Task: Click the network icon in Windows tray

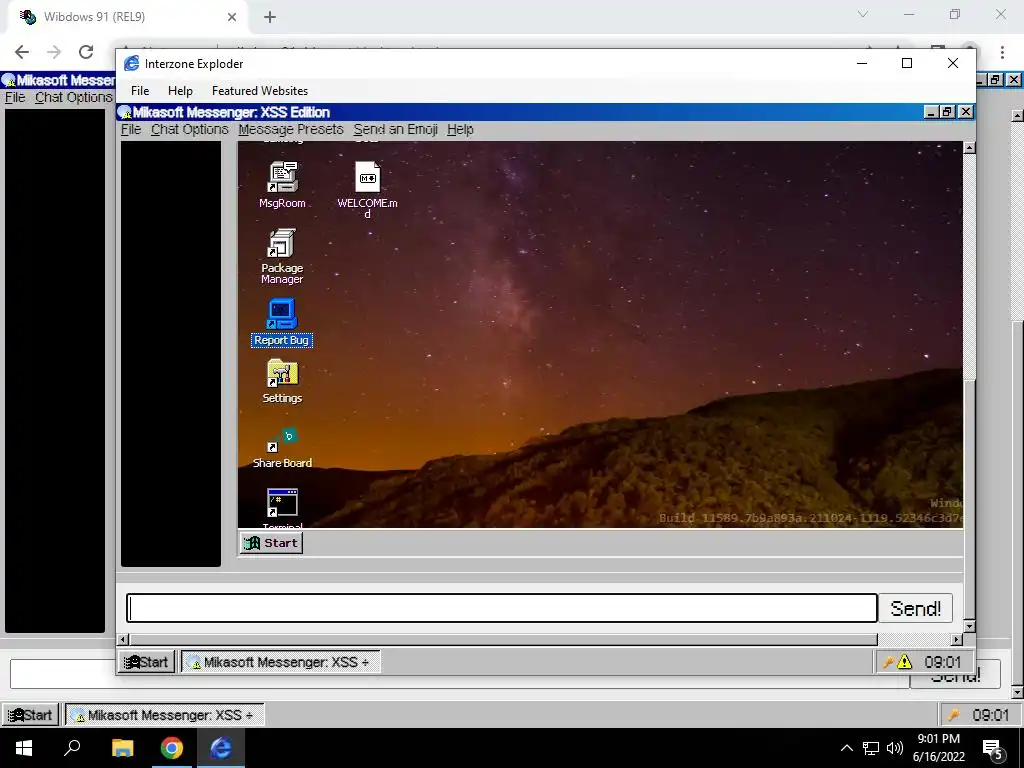Action: point(871,748)
